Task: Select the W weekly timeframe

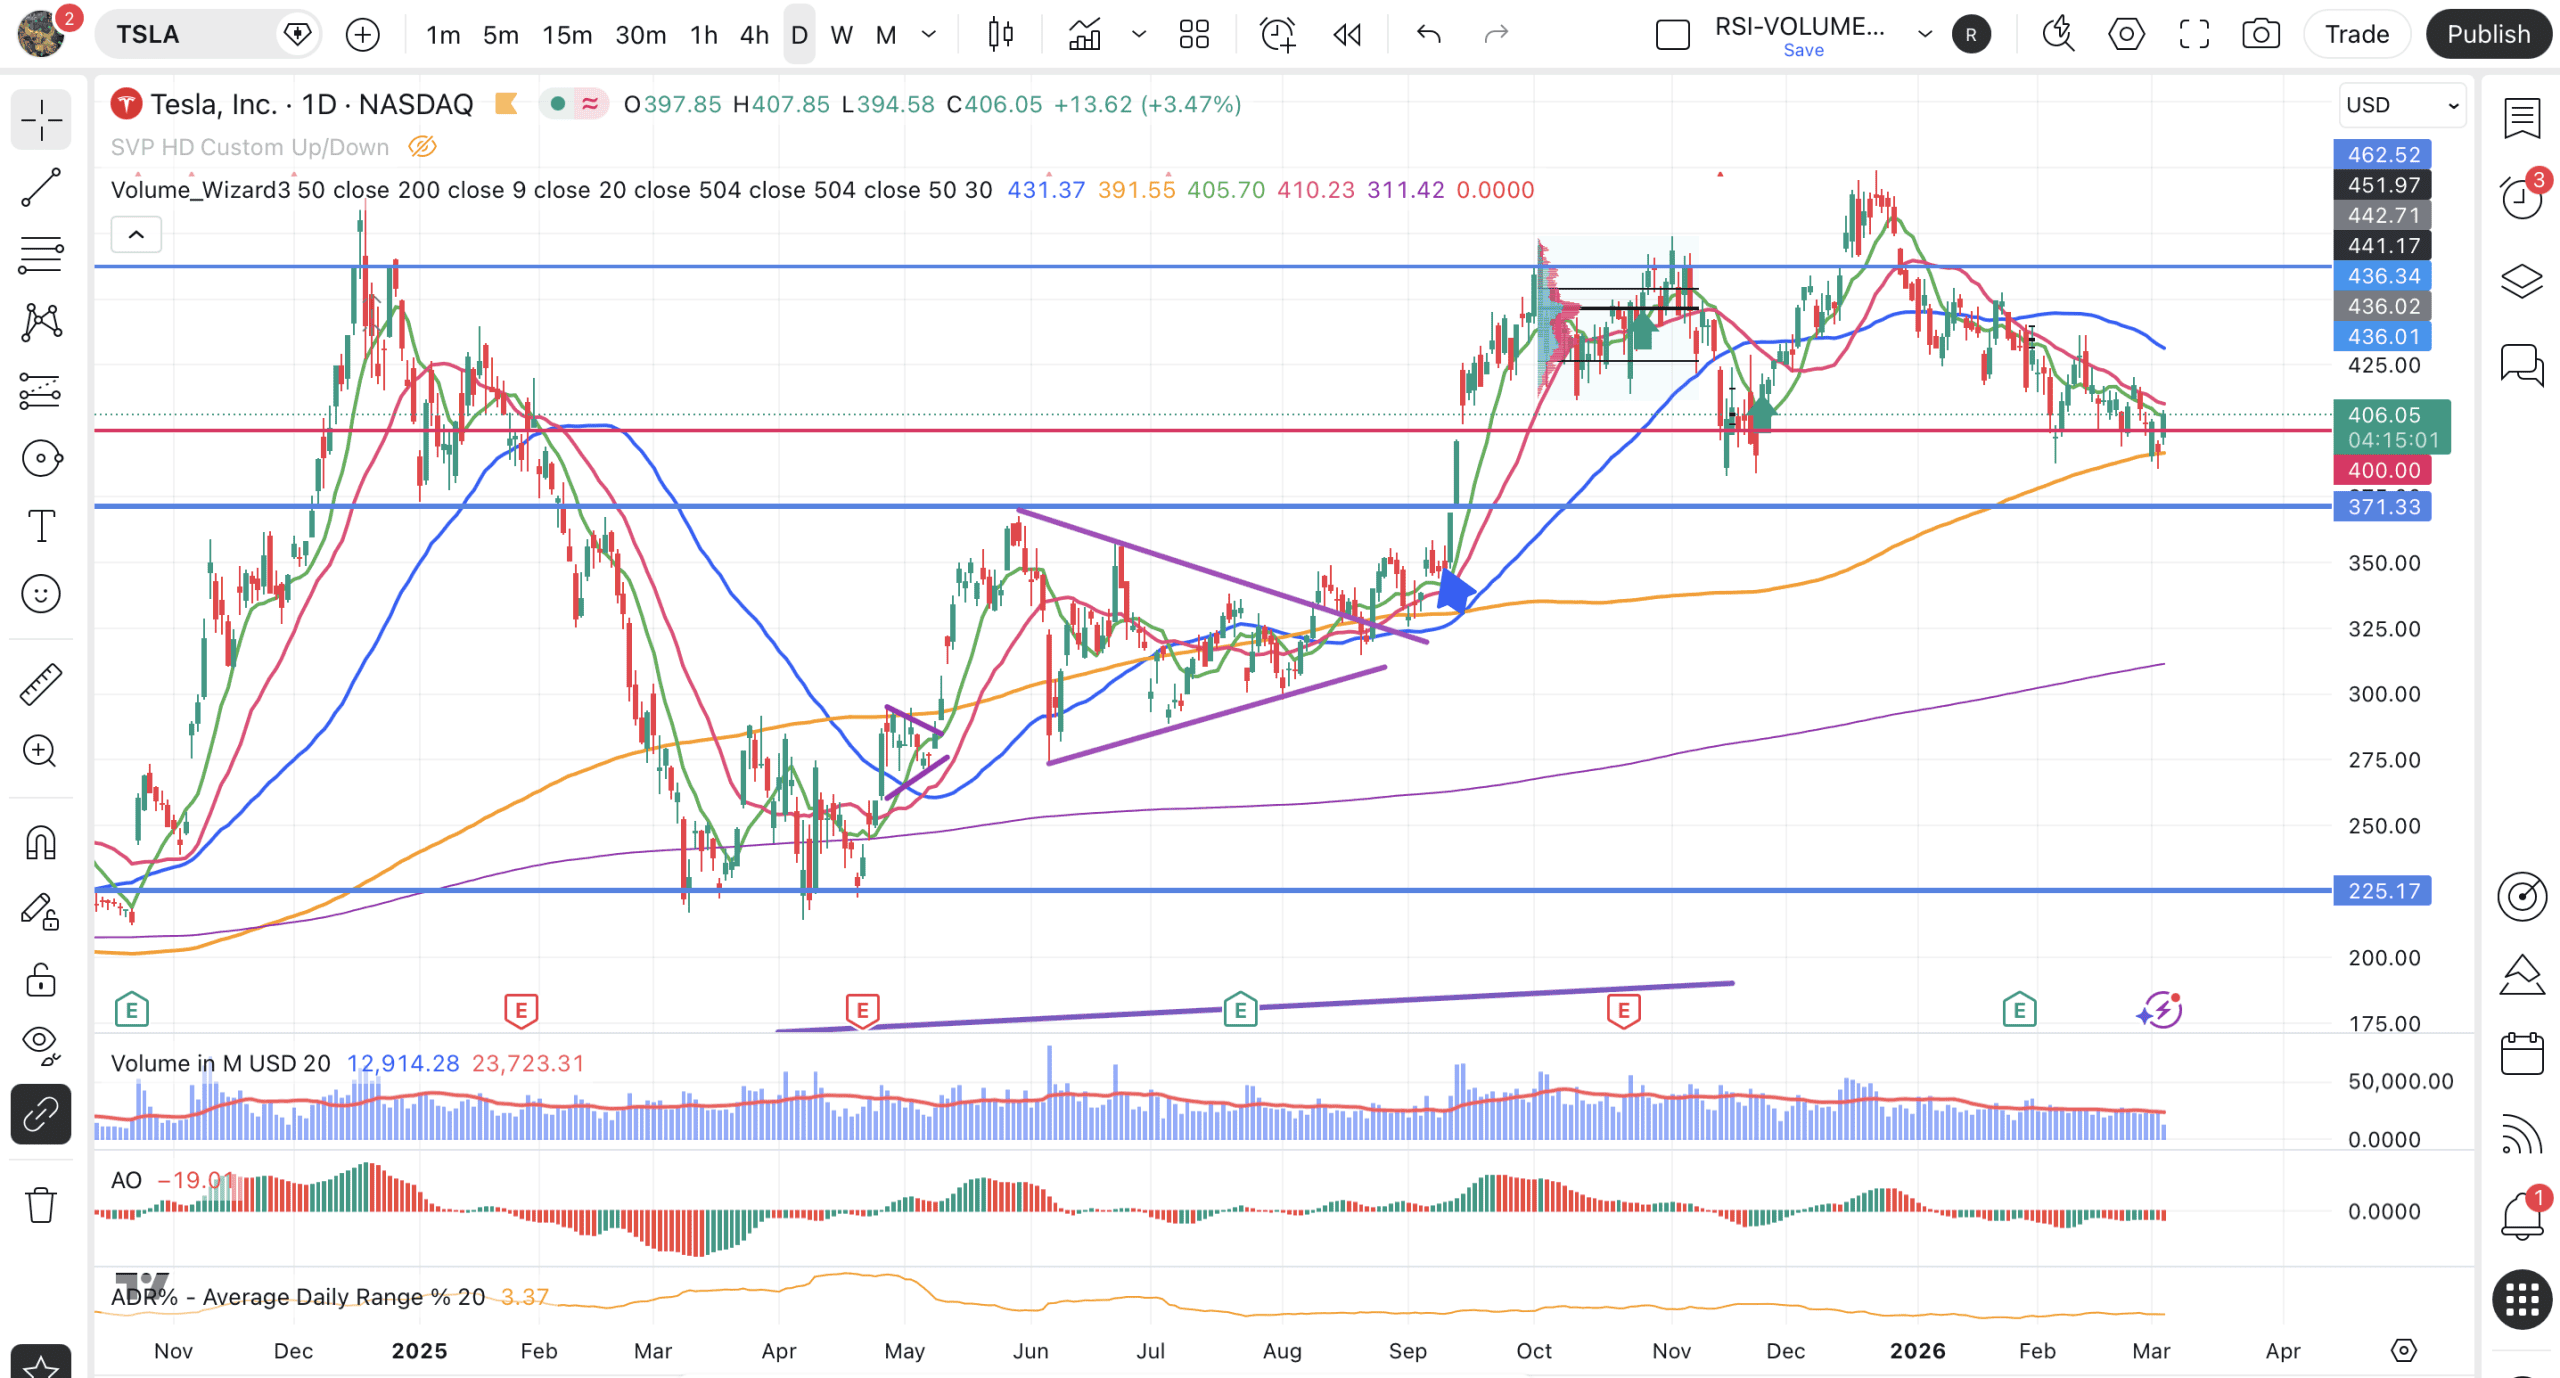Action: point(841,35)
